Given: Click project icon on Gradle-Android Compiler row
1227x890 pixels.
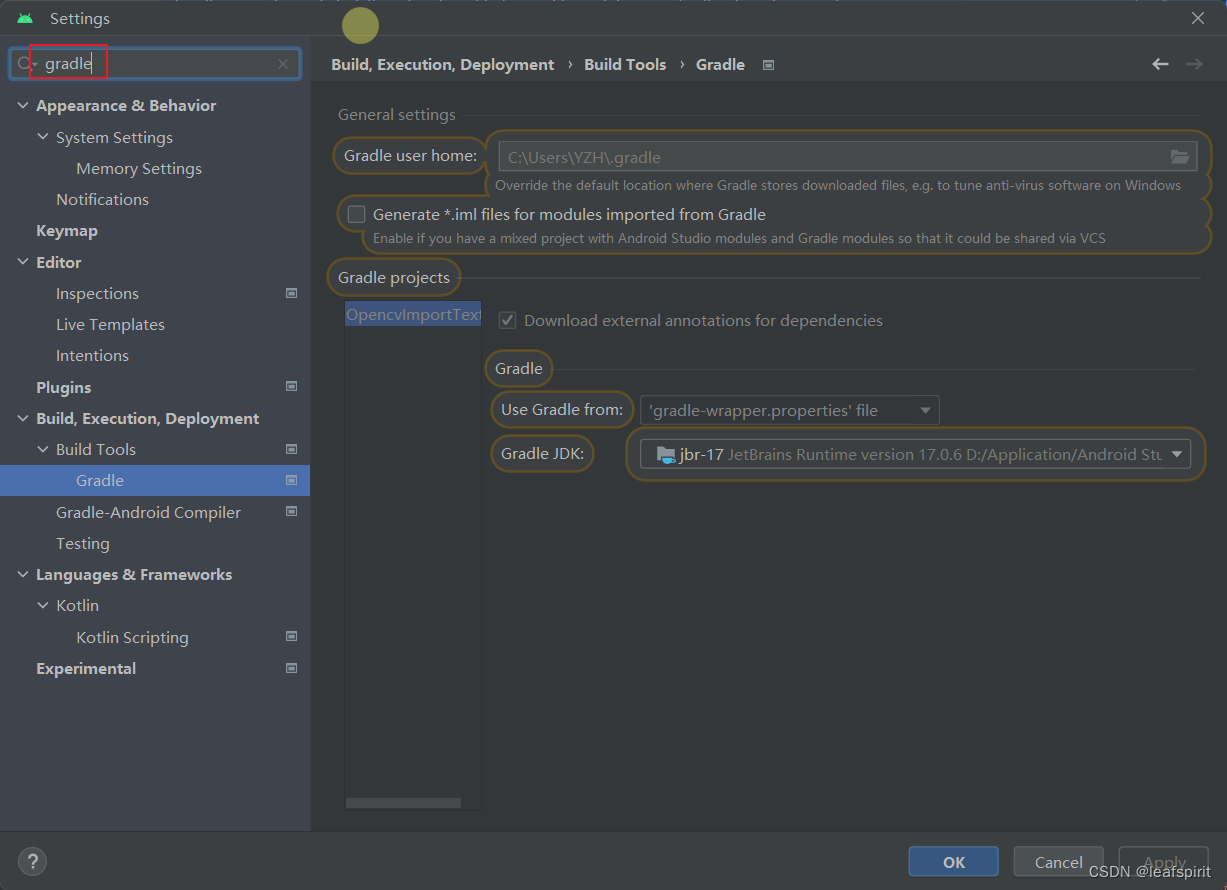Looking at the screenshot, I should [x=292, y=511].
